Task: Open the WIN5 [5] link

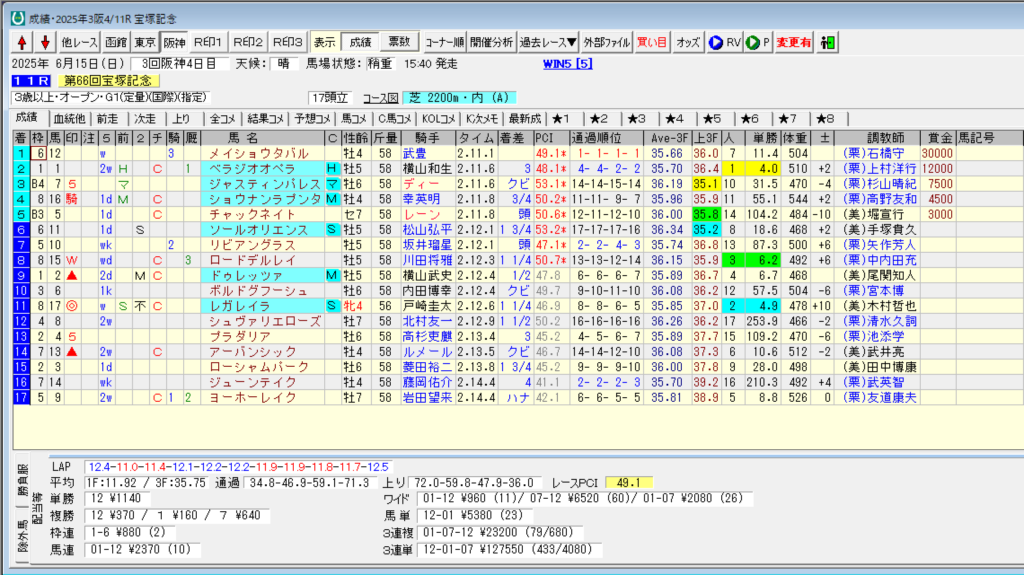Action: point(568,64)
